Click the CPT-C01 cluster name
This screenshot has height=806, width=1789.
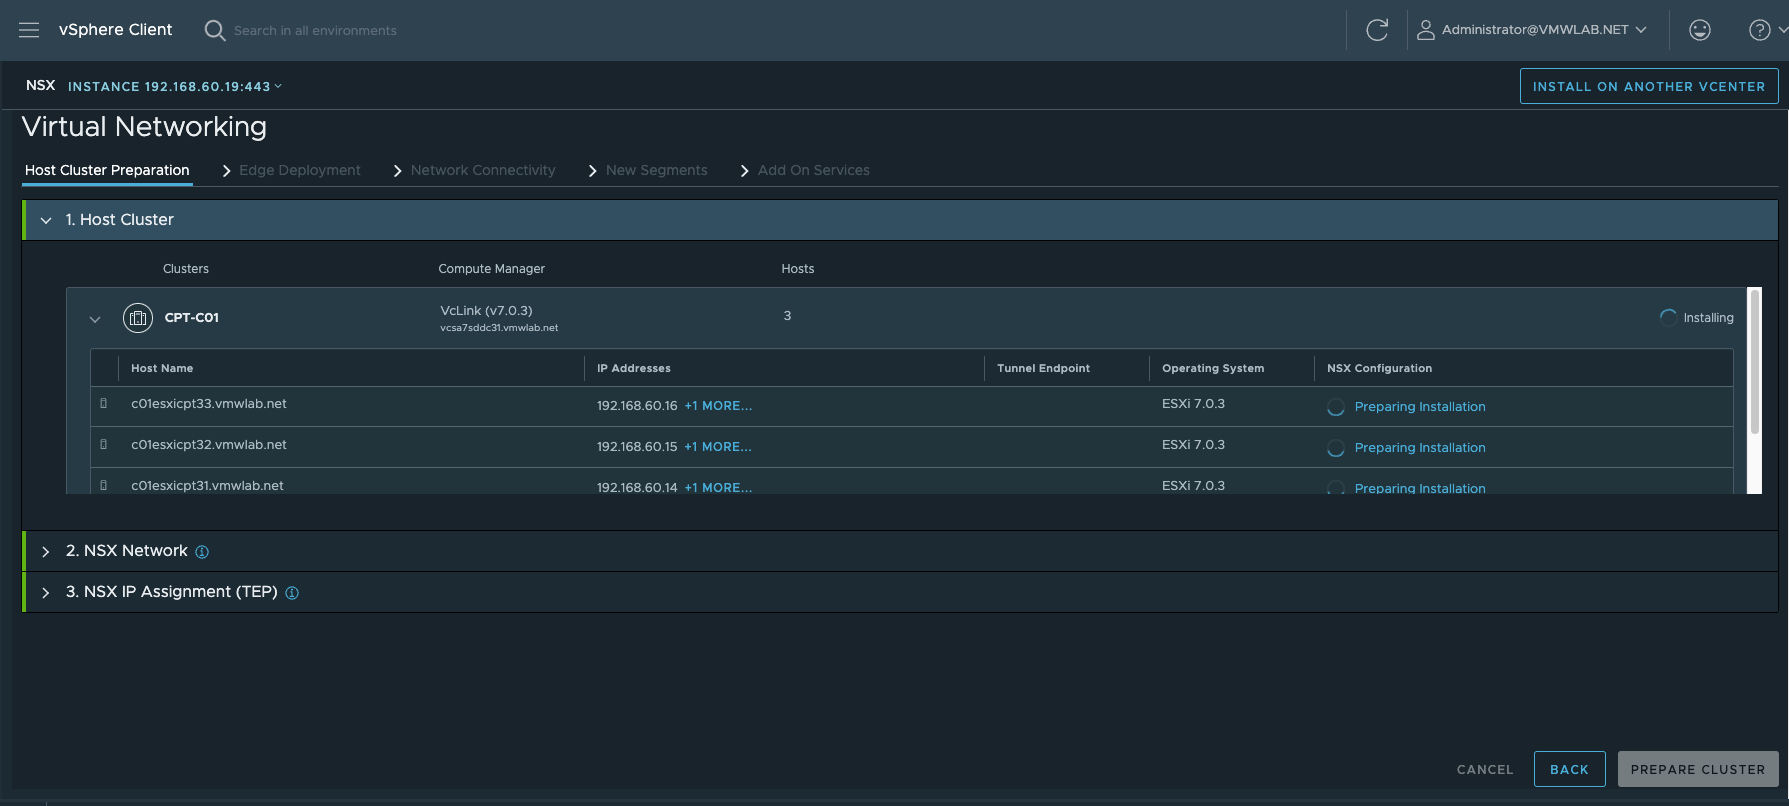[192, 318]
